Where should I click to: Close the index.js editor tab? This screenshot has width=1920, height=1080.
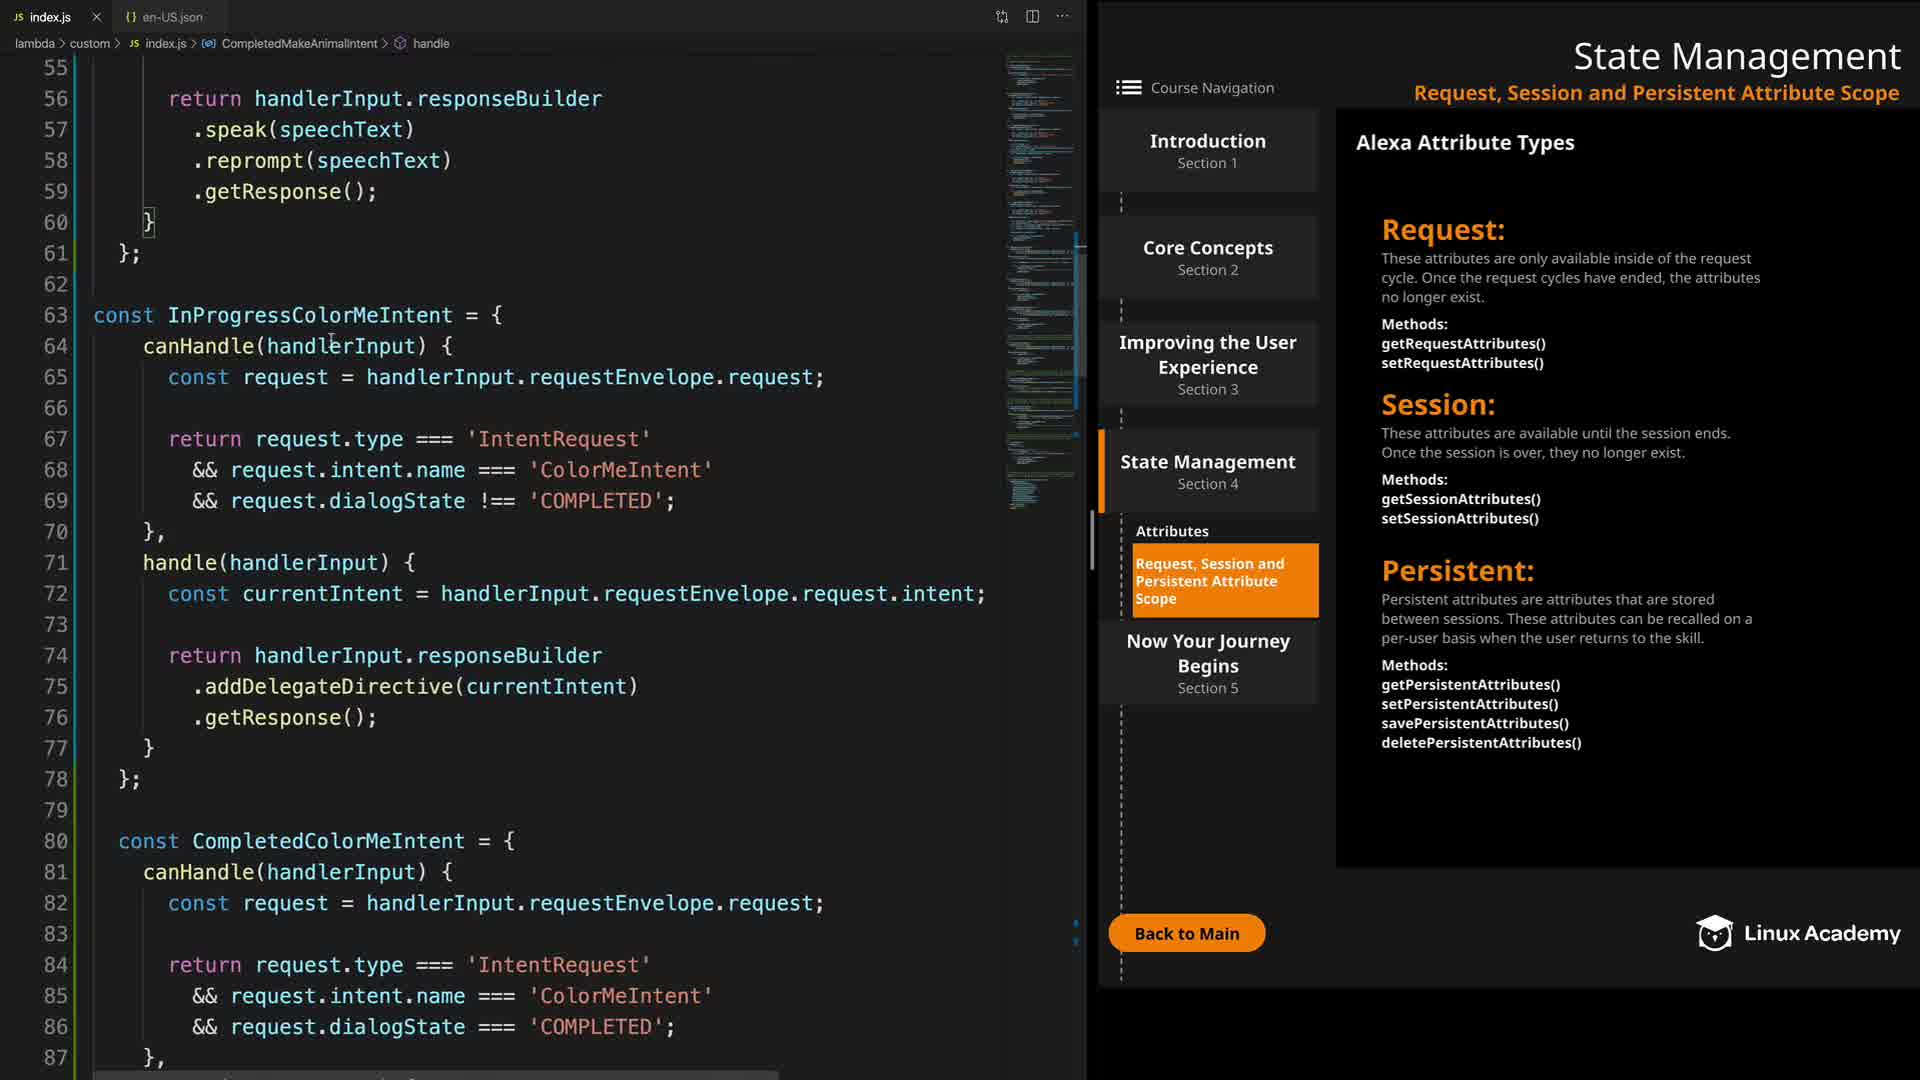pyautogui.click(x=96, y=17)
